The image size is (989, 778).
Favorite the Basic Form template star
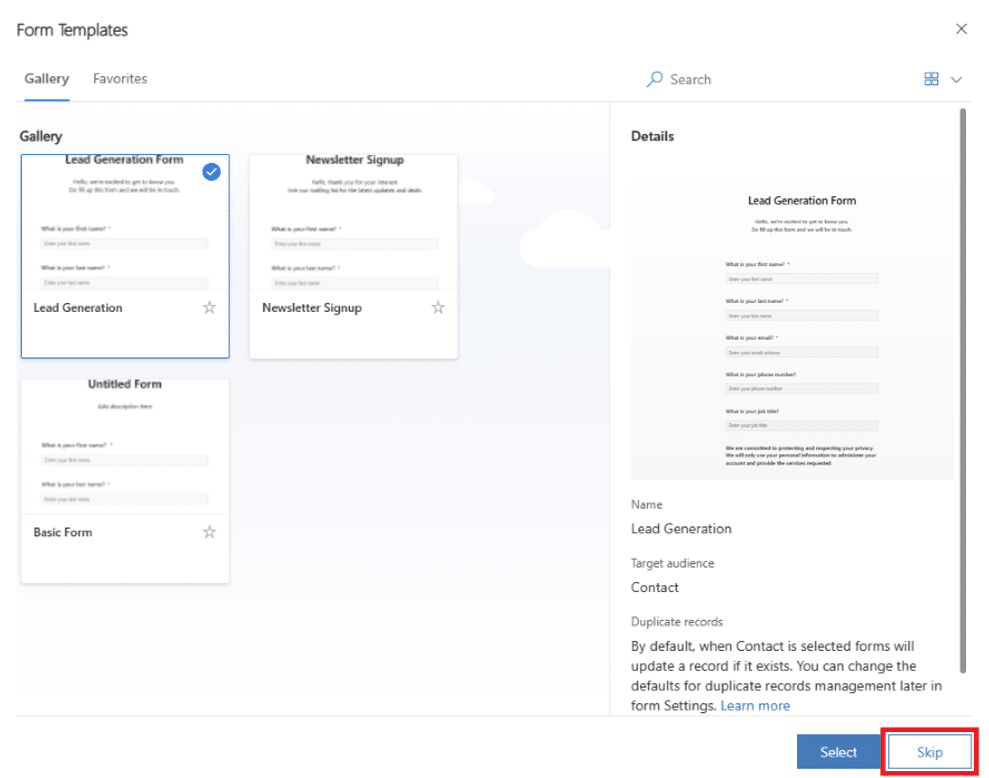(x=209, y=532)
